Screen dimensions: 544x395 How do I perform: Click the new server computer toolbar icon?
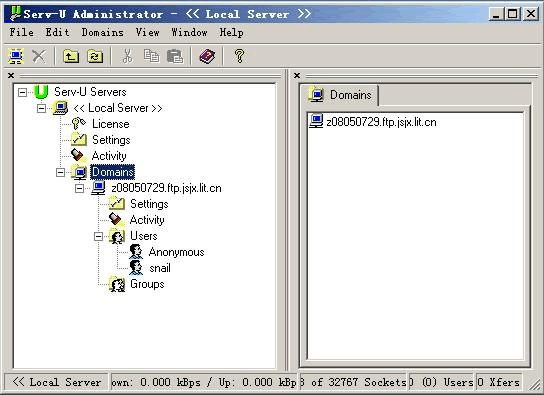click(16, 56)
